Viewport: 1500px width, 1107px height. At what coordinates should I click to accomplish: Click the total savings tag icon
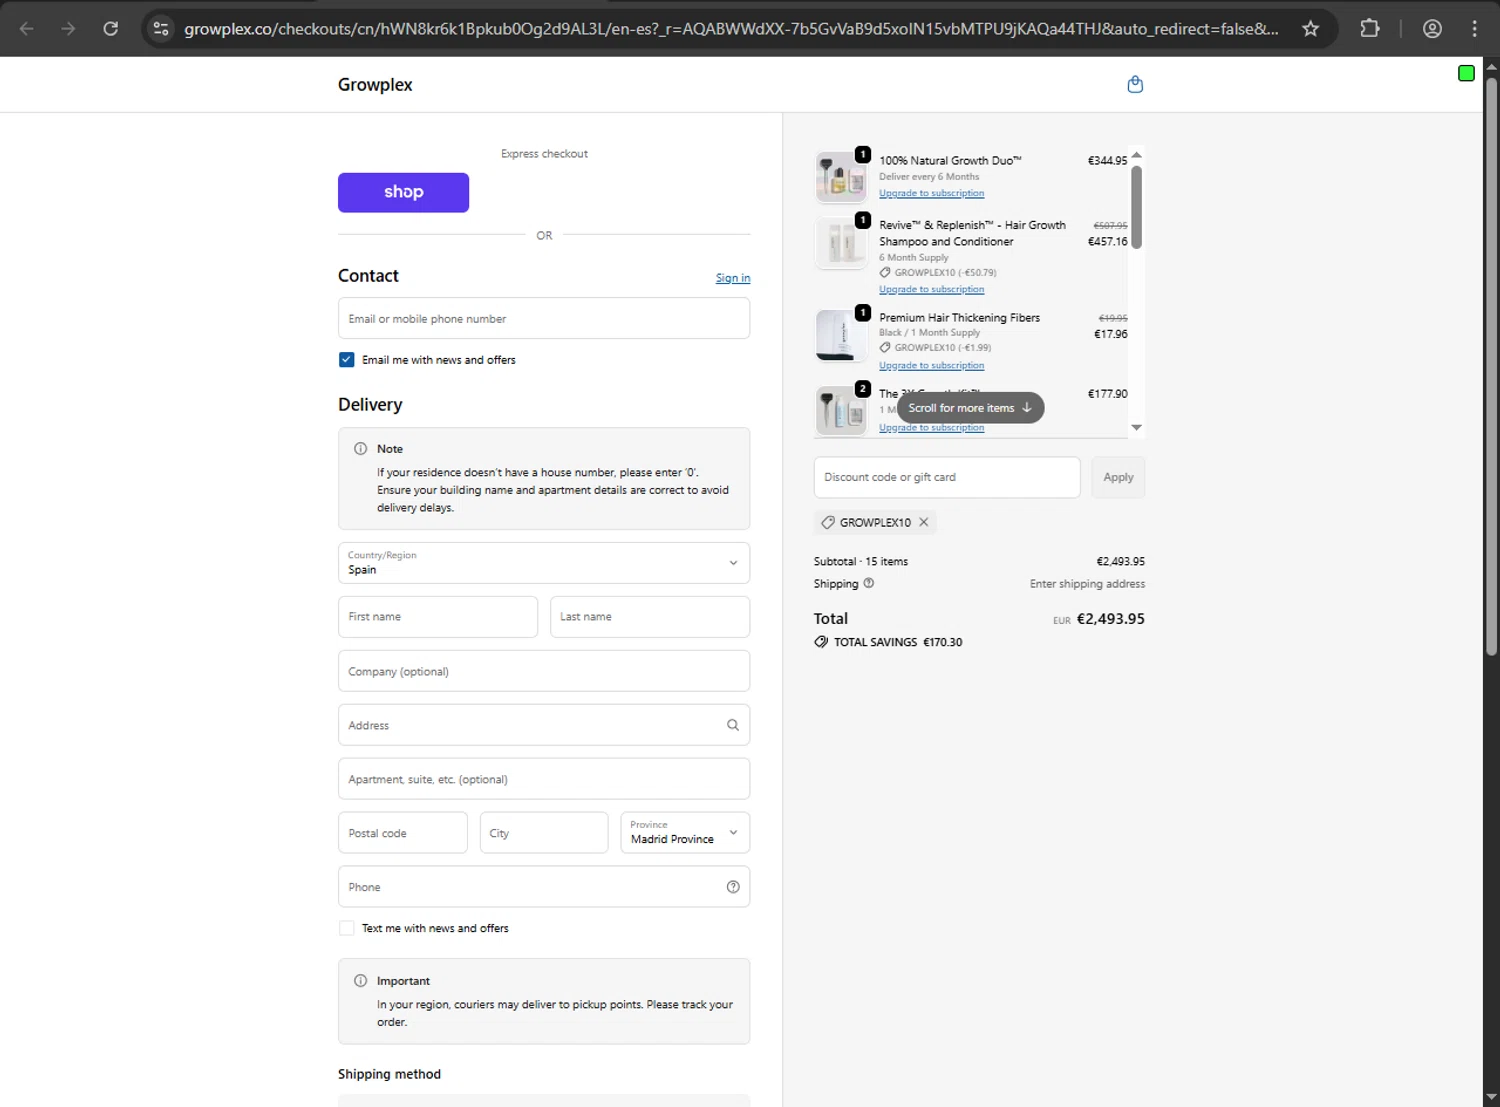[821, 642]
